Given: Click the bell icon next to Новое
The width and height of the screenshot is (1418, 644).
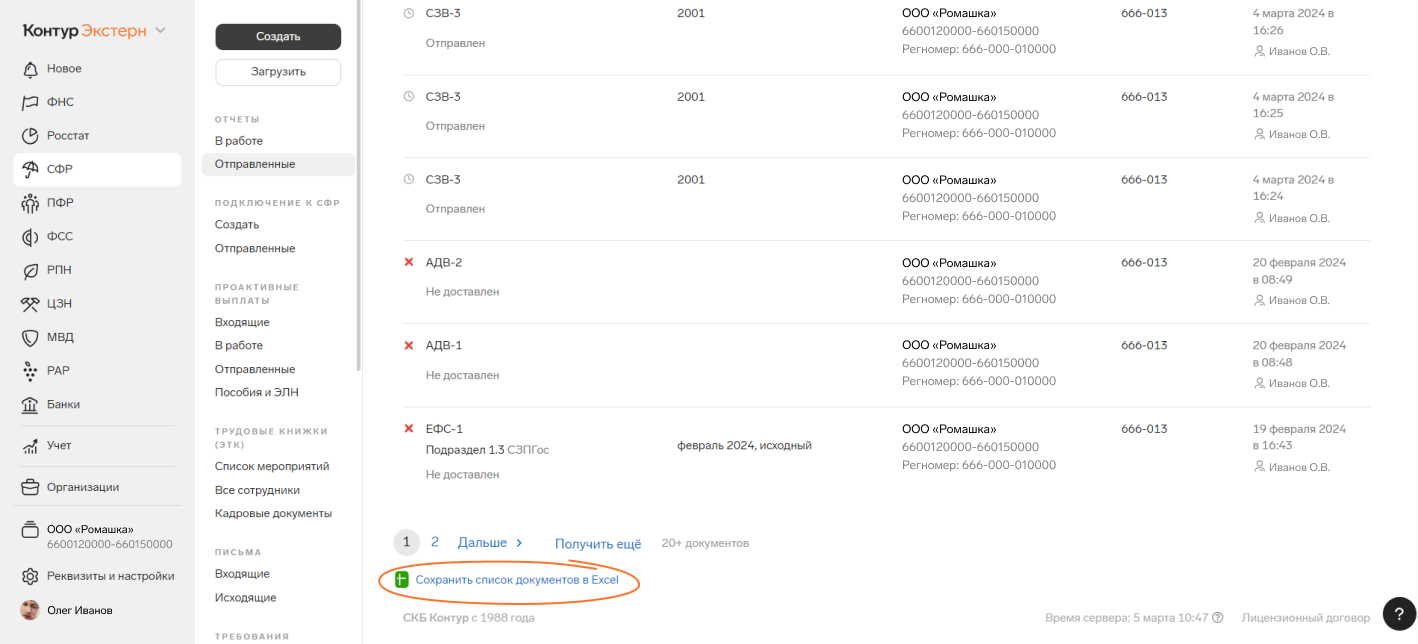Looking at the screenshot, I should (x=30, y=69).
